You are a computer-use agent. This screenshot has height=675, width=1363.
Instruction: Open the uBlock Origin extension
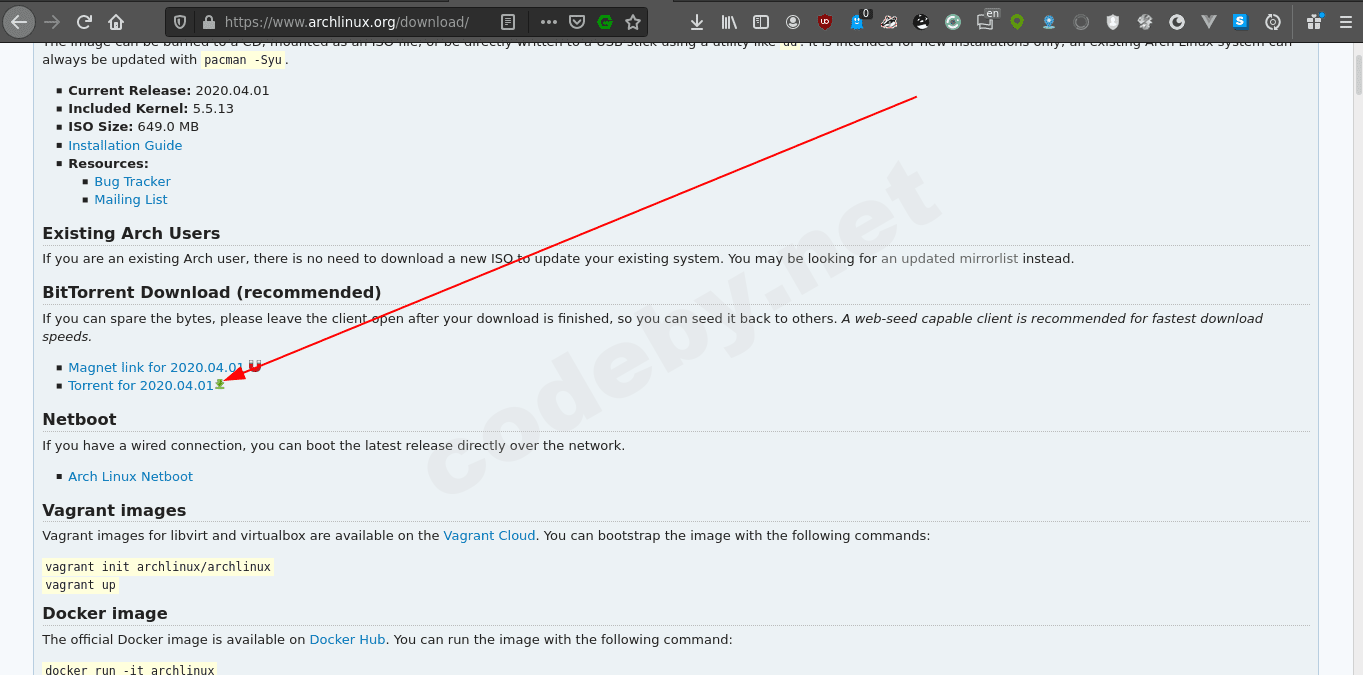pyautogui.click(x=825, y=21)
